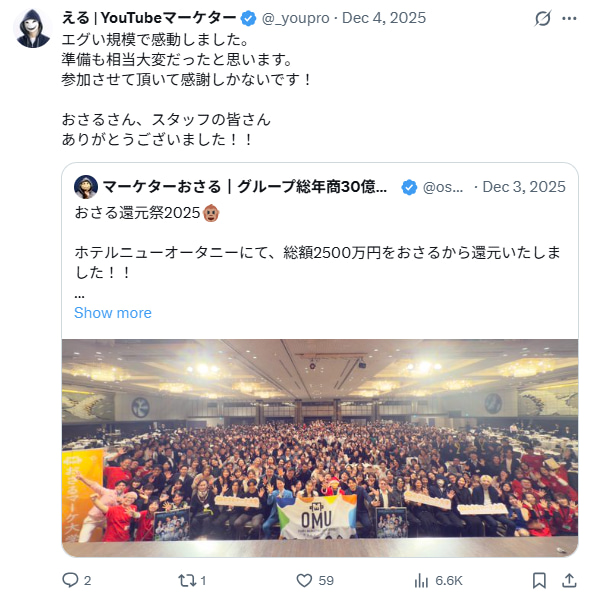This screenshot has width=590, height=597.
Task: Click the repost icon showing 1
Action: [187, 580]
